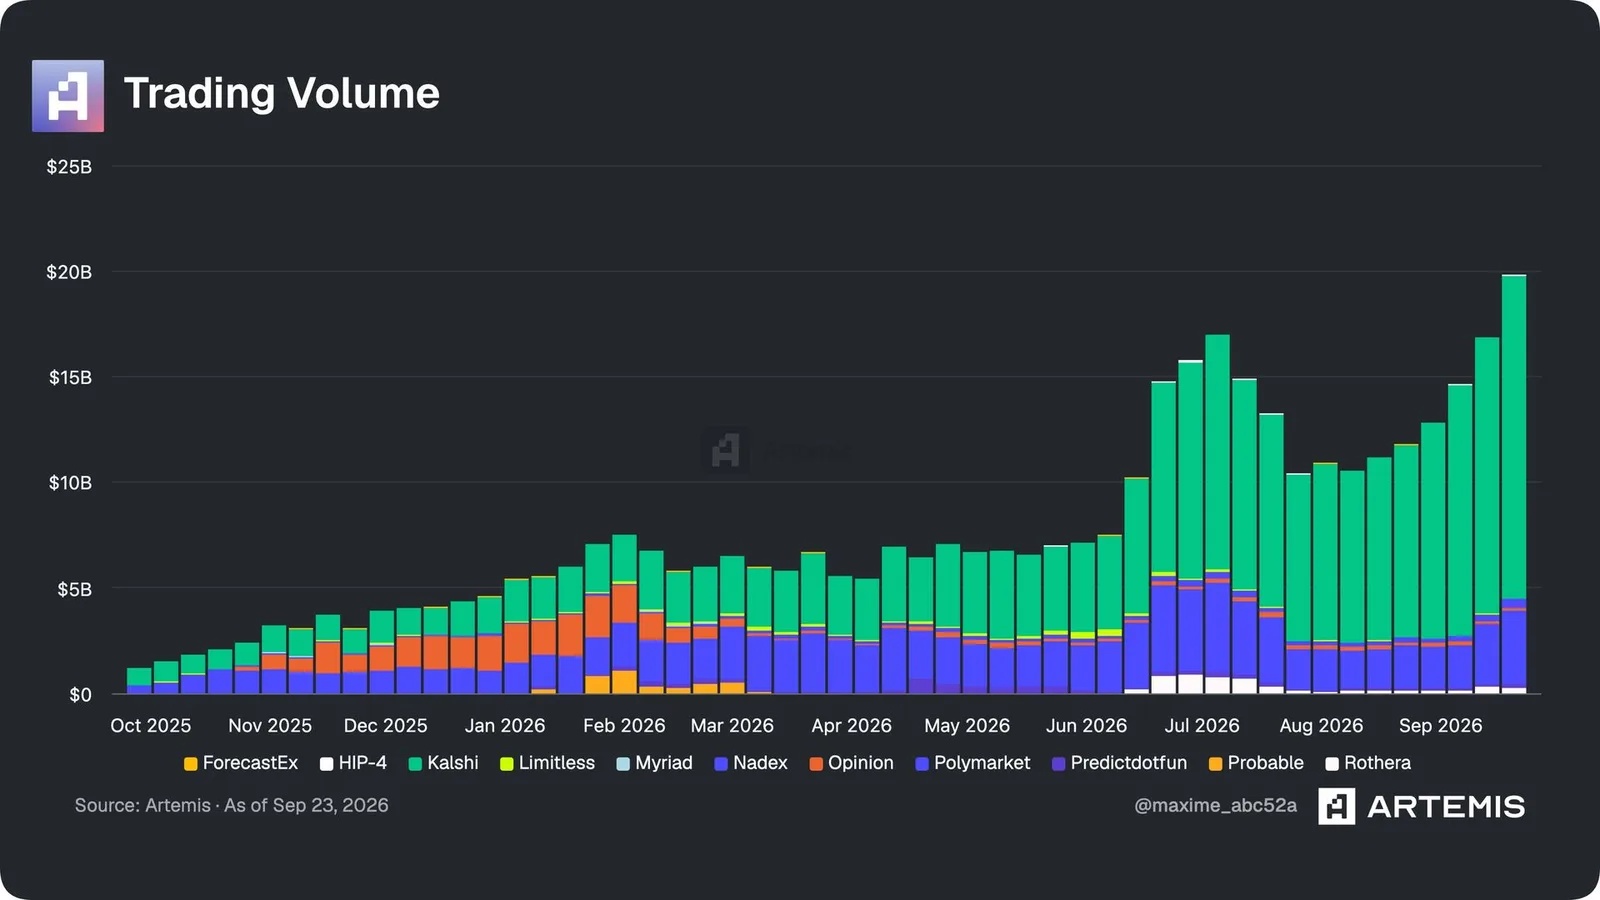Image resolution: width=1600 pixels, height=900 pixels.
Task: Click the ARTEMIS wordmark in the footer
Action: tap(1446, 807)
